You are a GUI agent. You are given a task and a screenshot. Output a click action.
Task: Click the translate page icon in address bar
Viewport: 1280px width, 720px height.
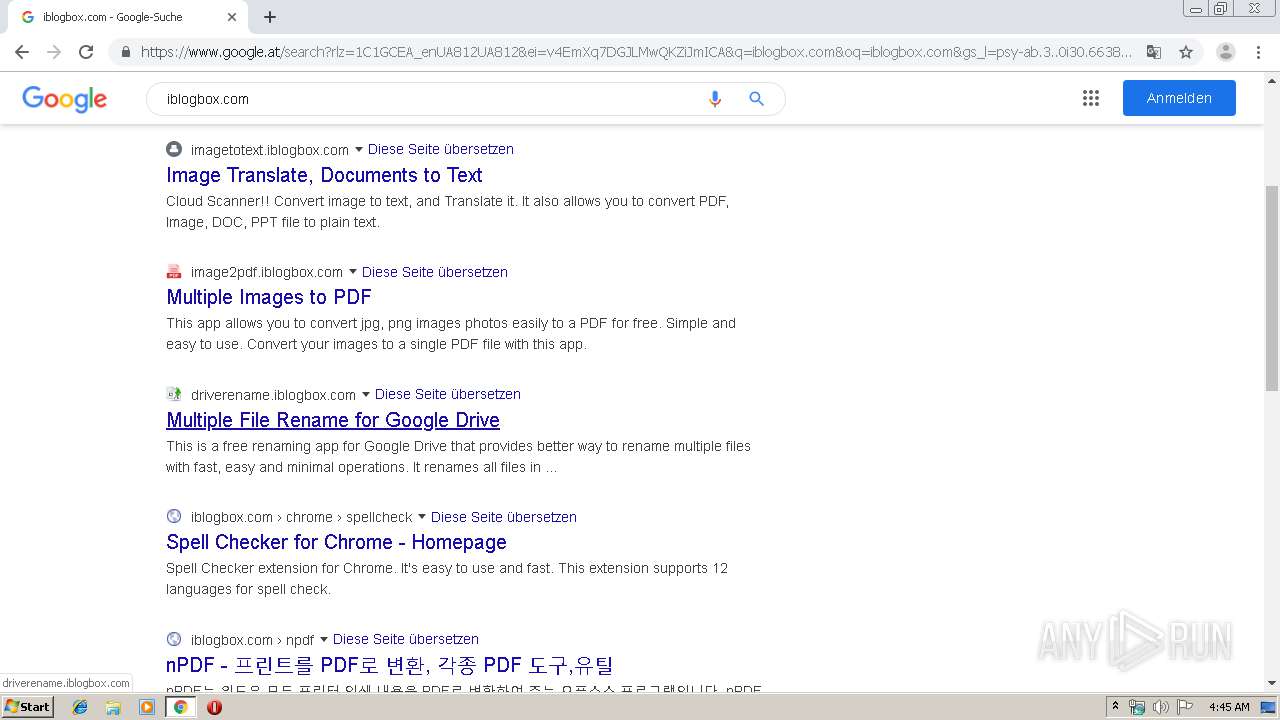1154,52
